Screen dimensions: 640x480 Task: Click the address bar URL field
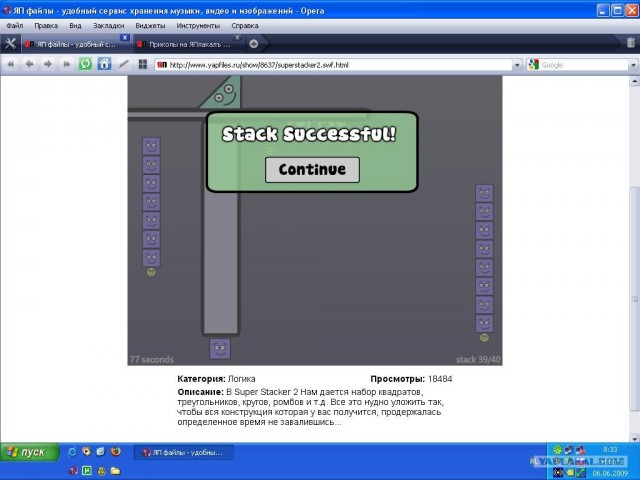(333, 64)
